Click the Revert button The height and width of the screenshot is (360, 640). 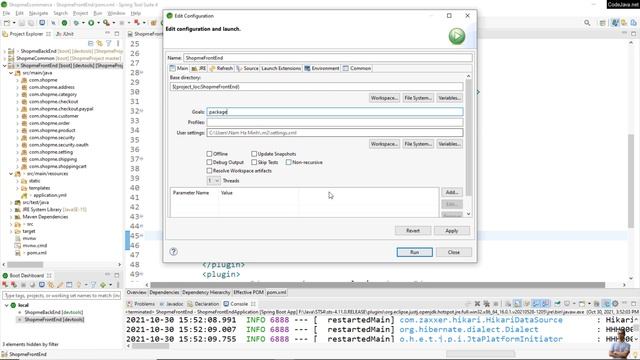(x=413, y=231)
